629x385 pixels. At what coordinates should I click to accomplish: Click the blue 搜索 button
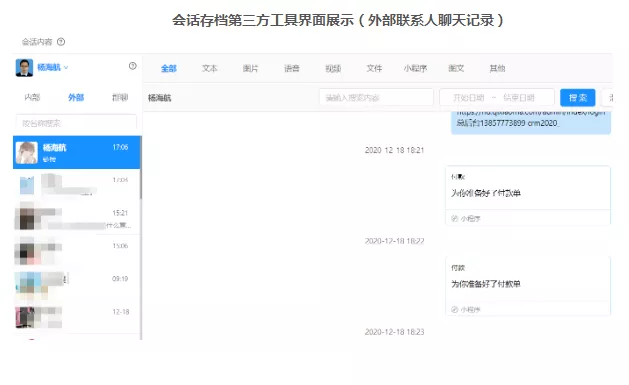click(578, 97)
